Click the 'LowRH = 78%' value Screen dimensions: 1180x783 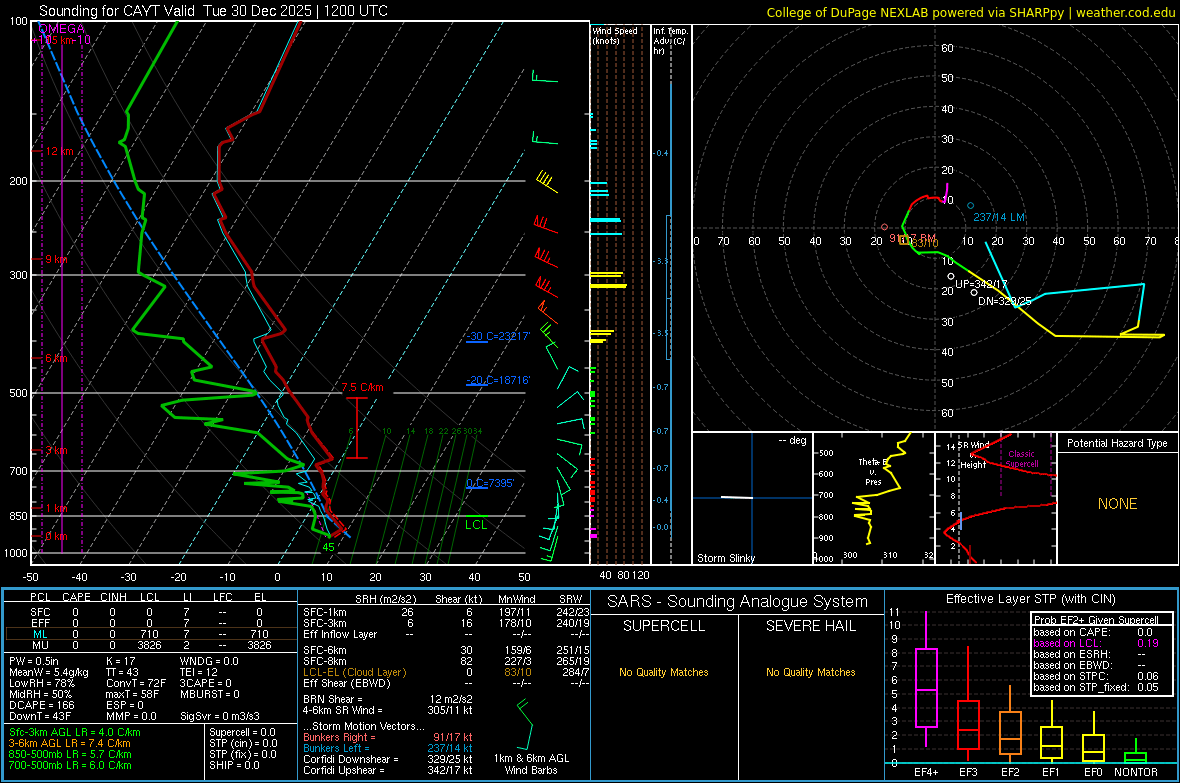(42, 684)
